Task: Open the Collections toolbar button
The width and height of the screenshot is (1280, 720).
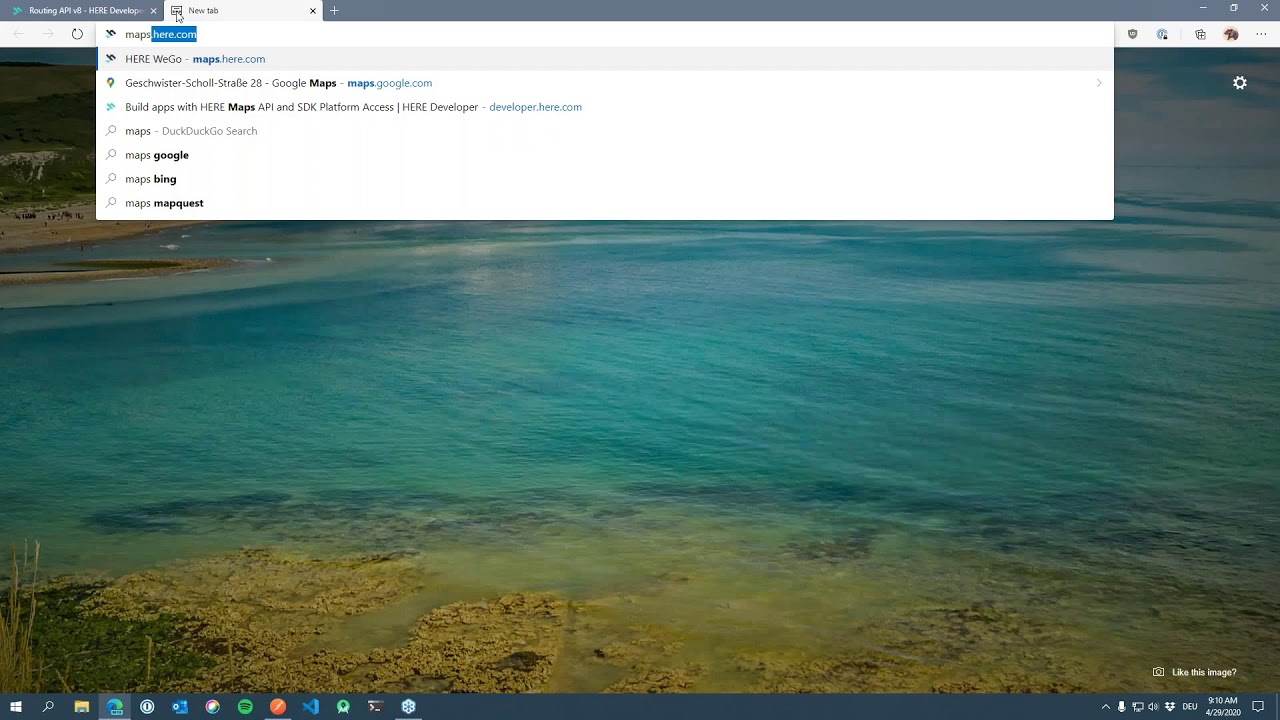Action: (1200, 34)
